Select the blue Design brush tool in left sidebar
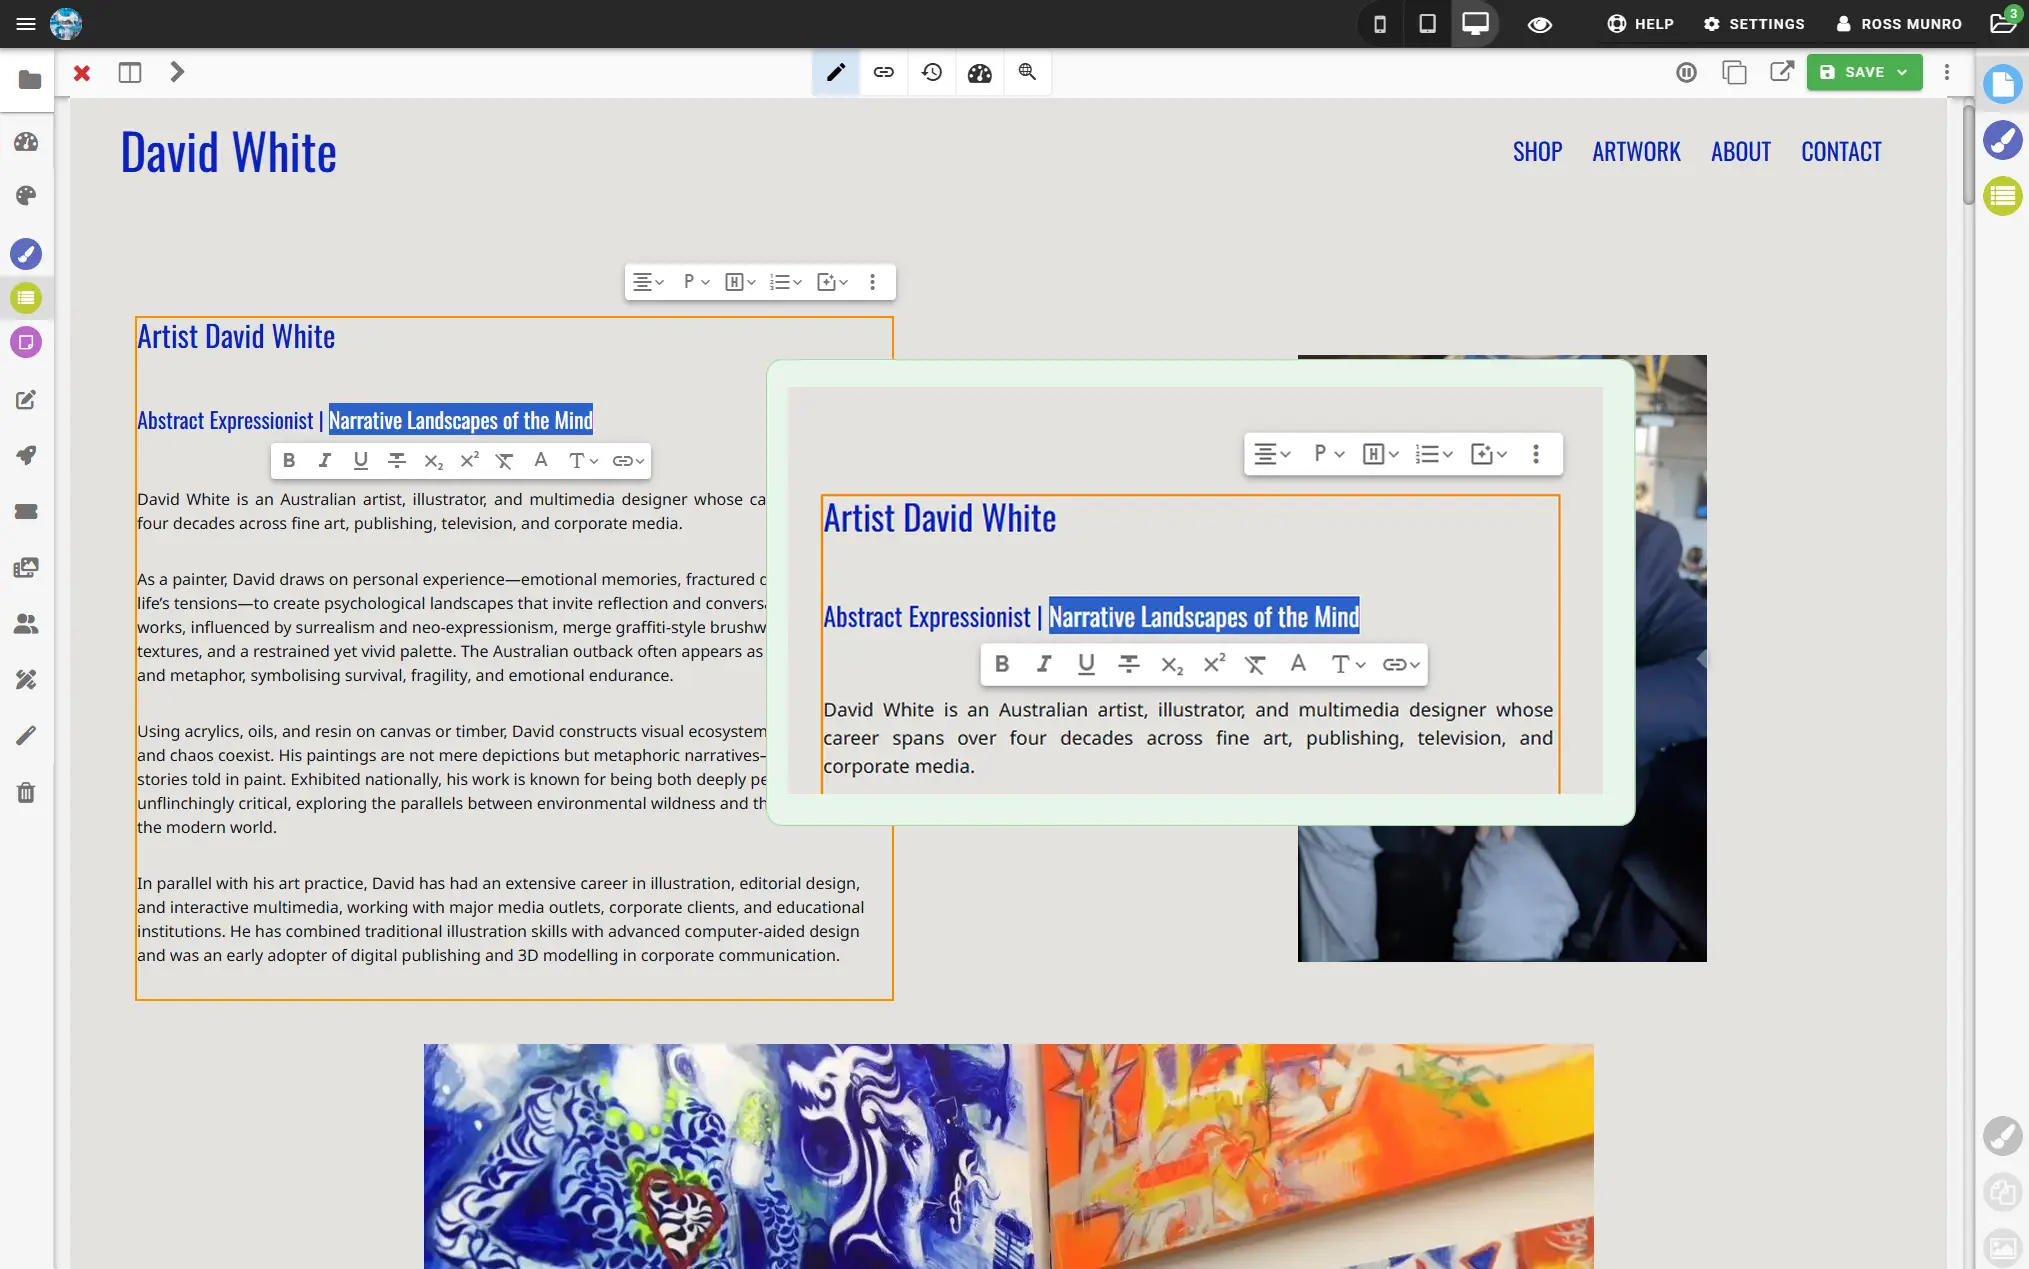Image resolution: width=2029 pixels, height=1269 pixels. 26,254
